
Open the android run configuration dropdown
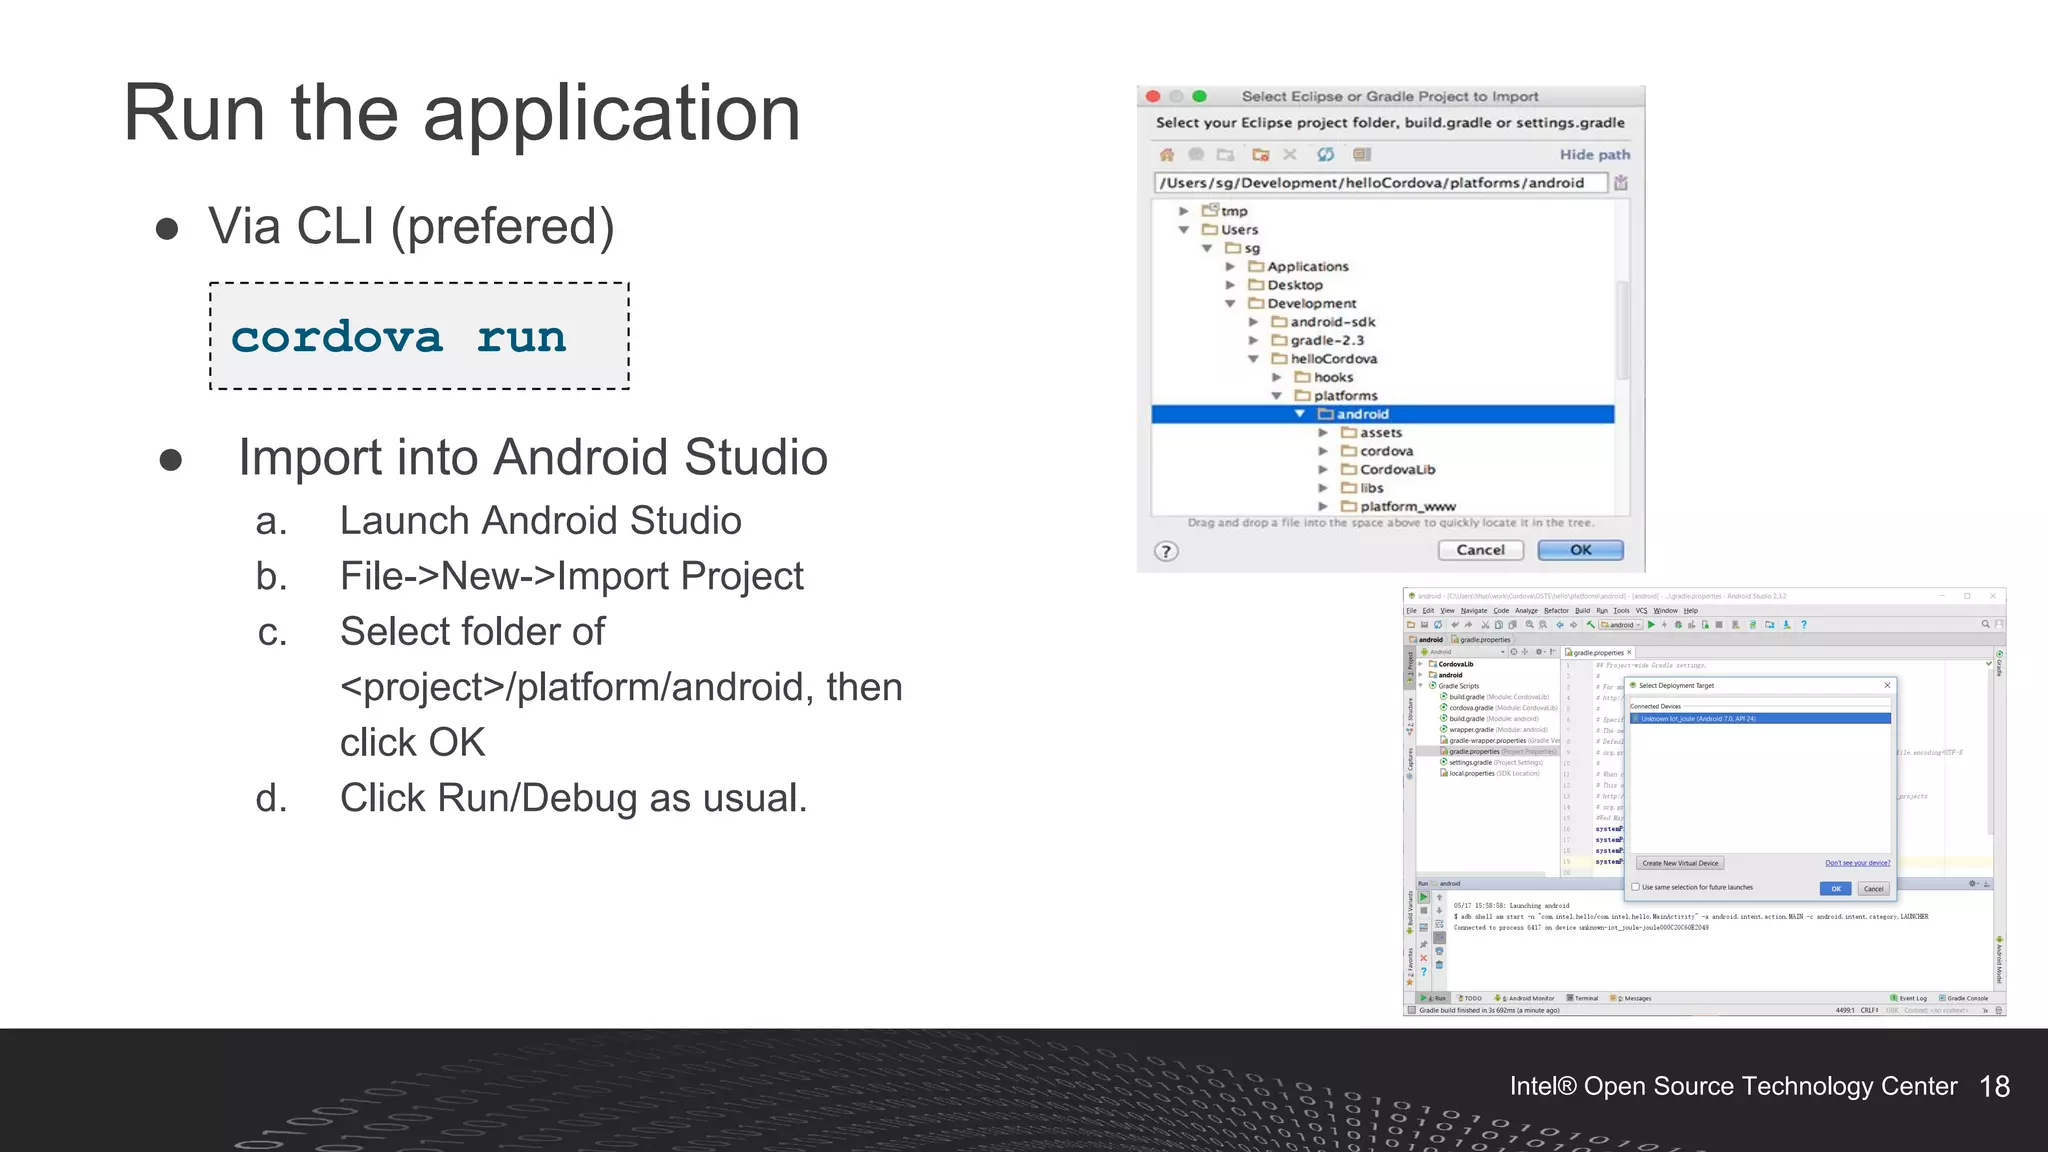tap(1621, 625)
